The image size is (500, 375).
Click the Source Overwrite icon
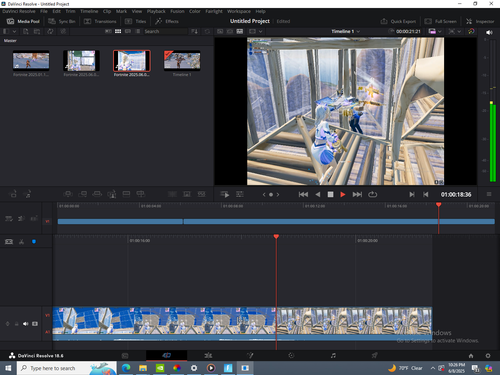141,194
